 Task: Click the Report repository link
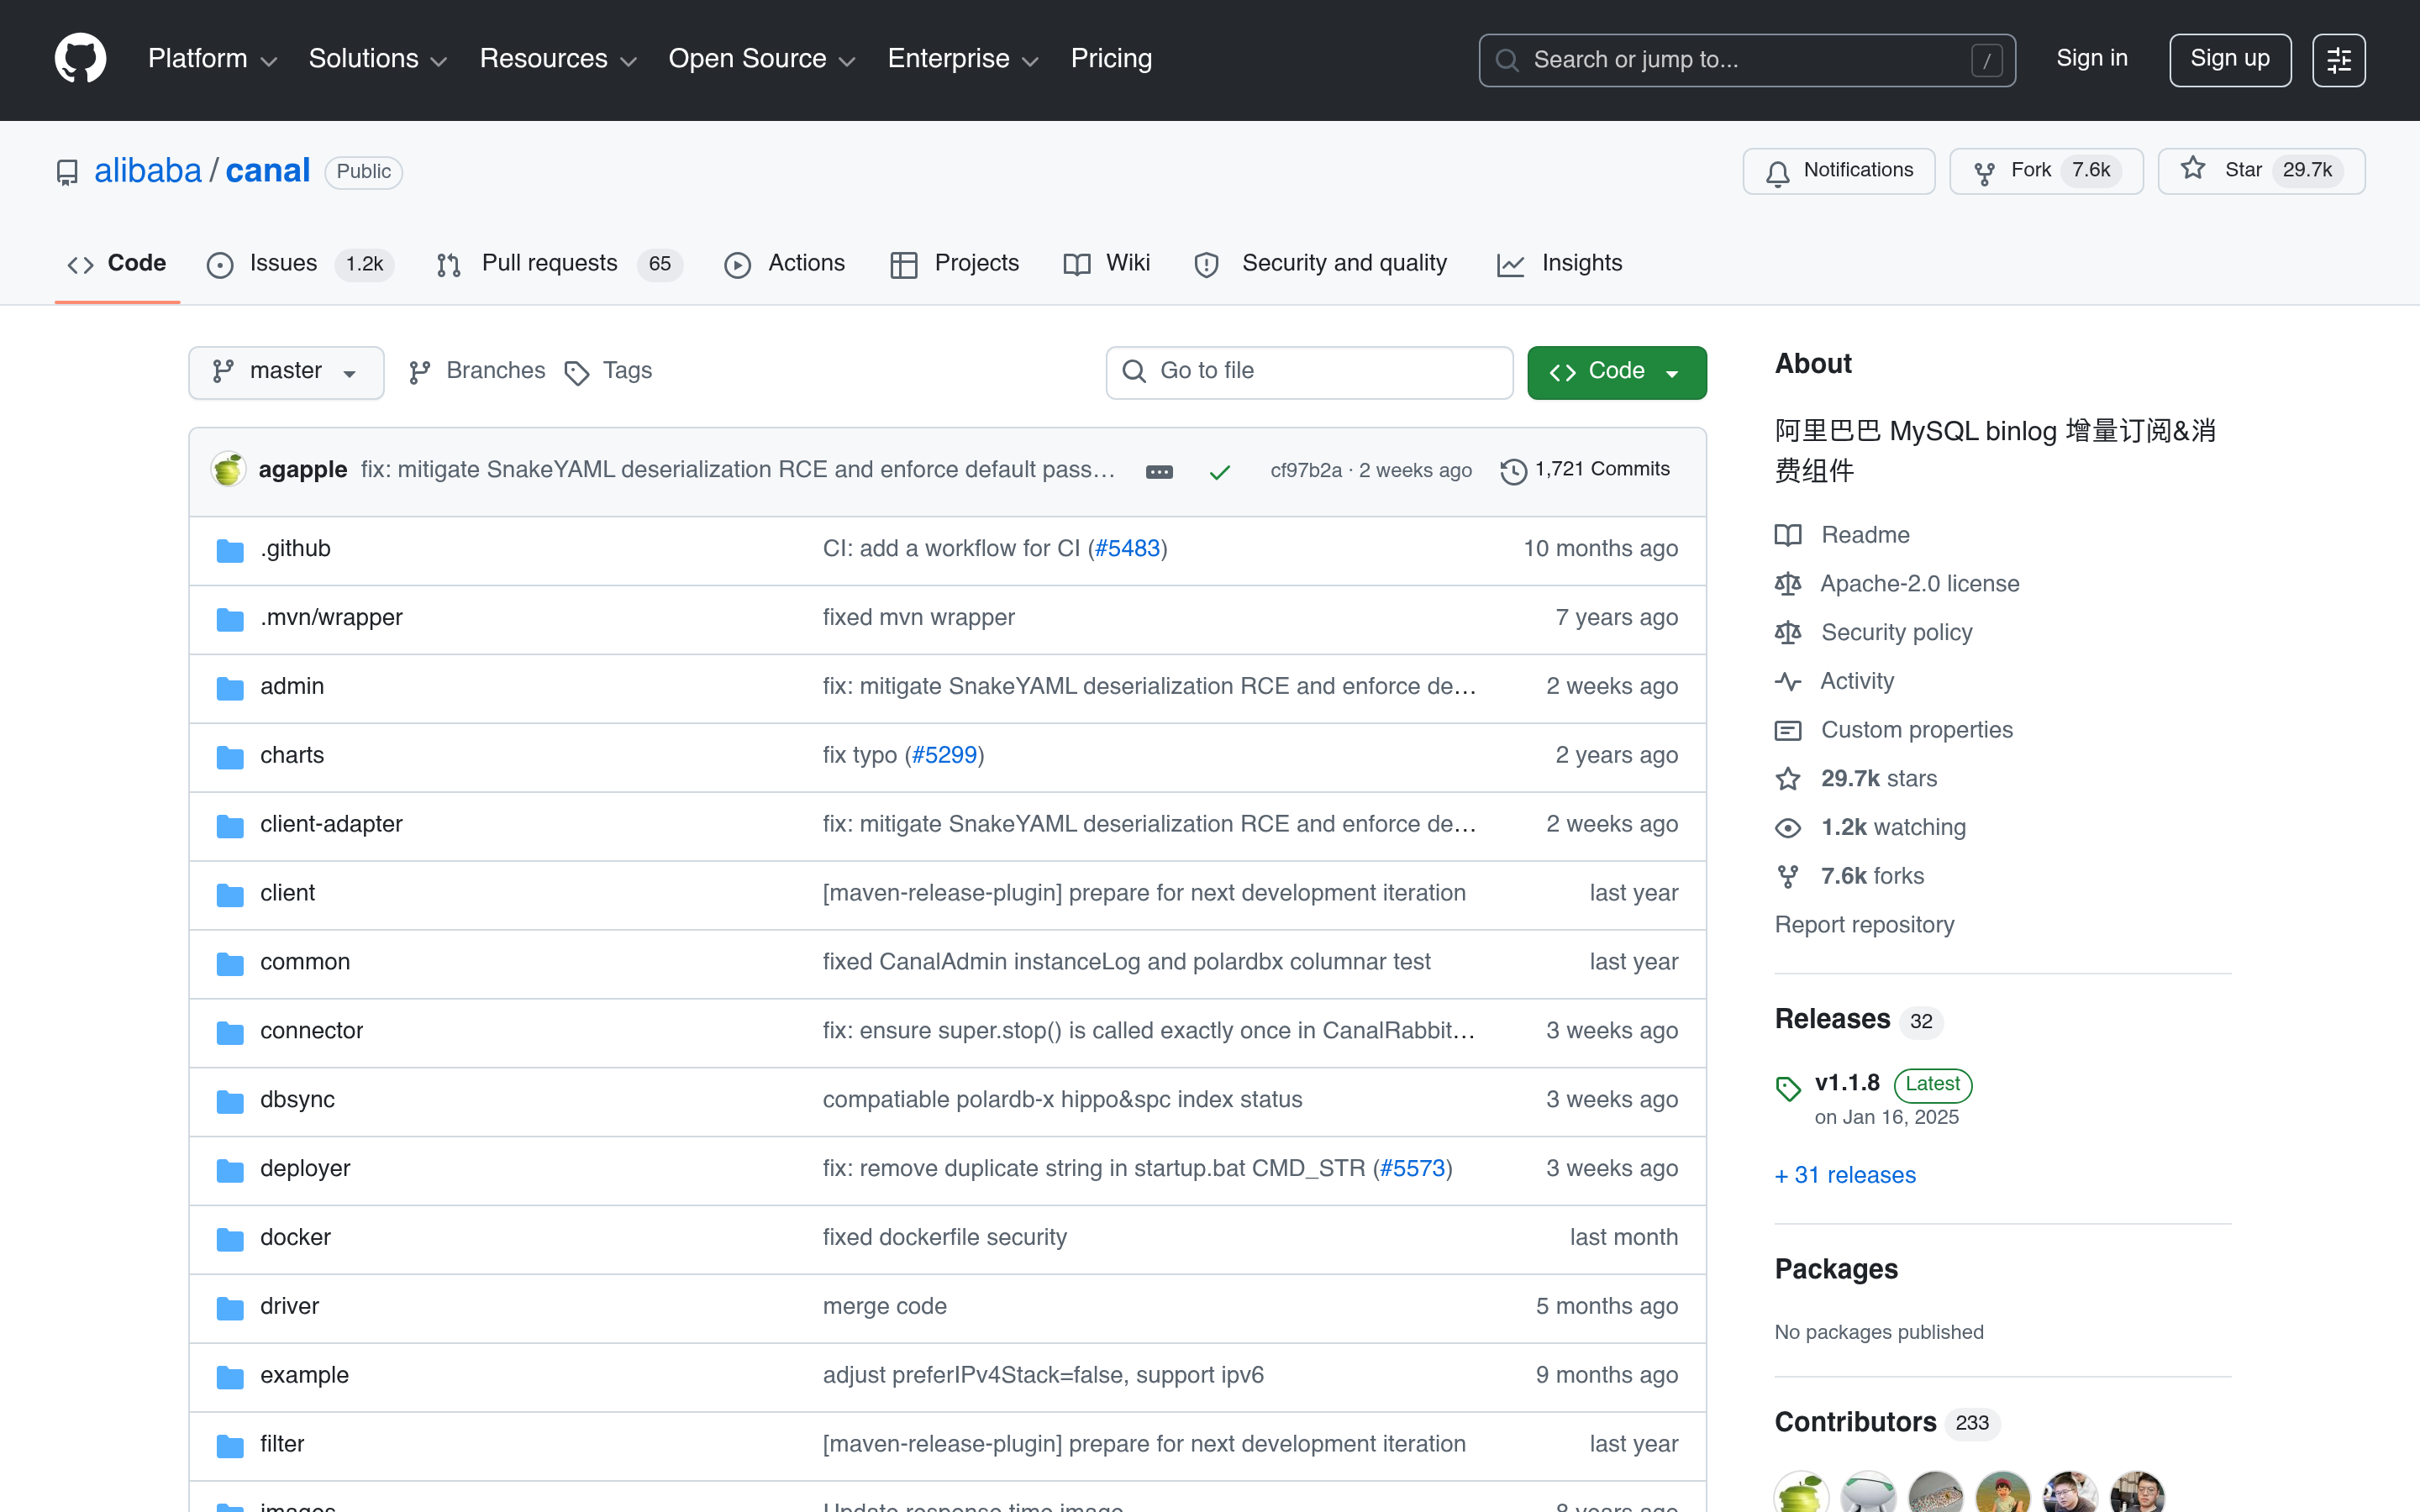coord(1864,925)
